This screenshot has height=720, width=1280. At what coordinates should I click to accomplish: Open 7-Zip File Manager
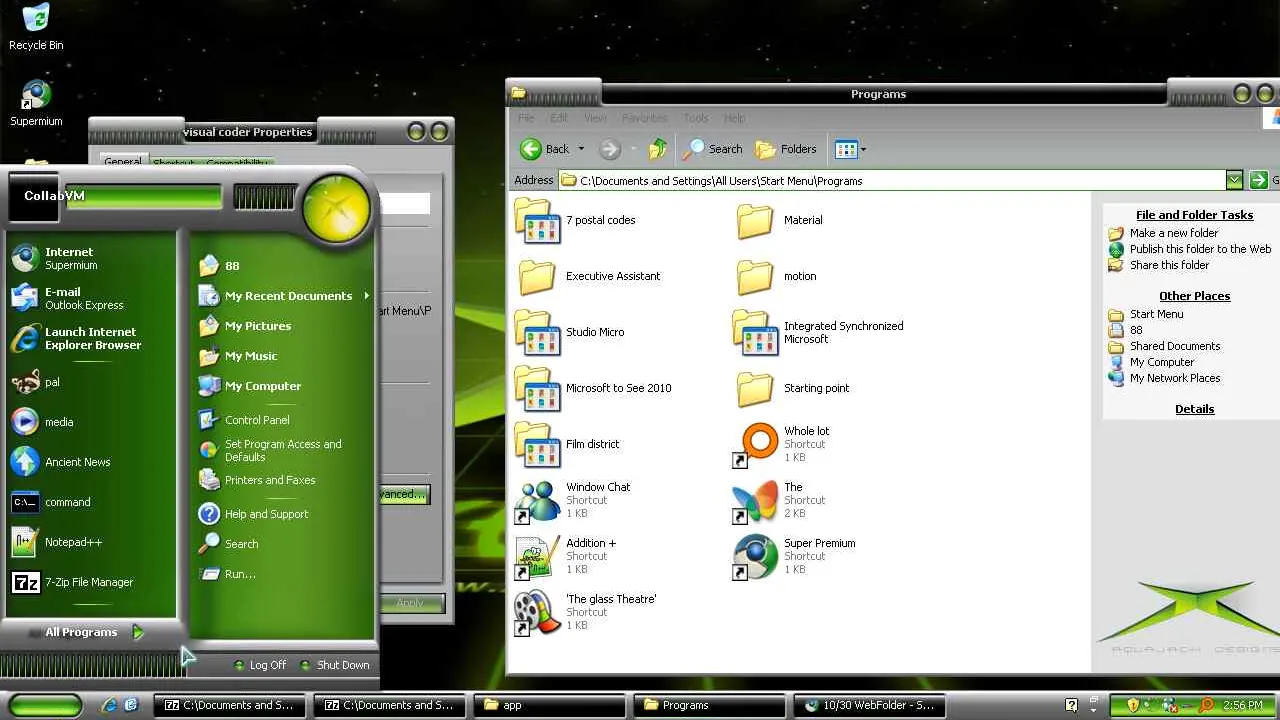[92, 582]
